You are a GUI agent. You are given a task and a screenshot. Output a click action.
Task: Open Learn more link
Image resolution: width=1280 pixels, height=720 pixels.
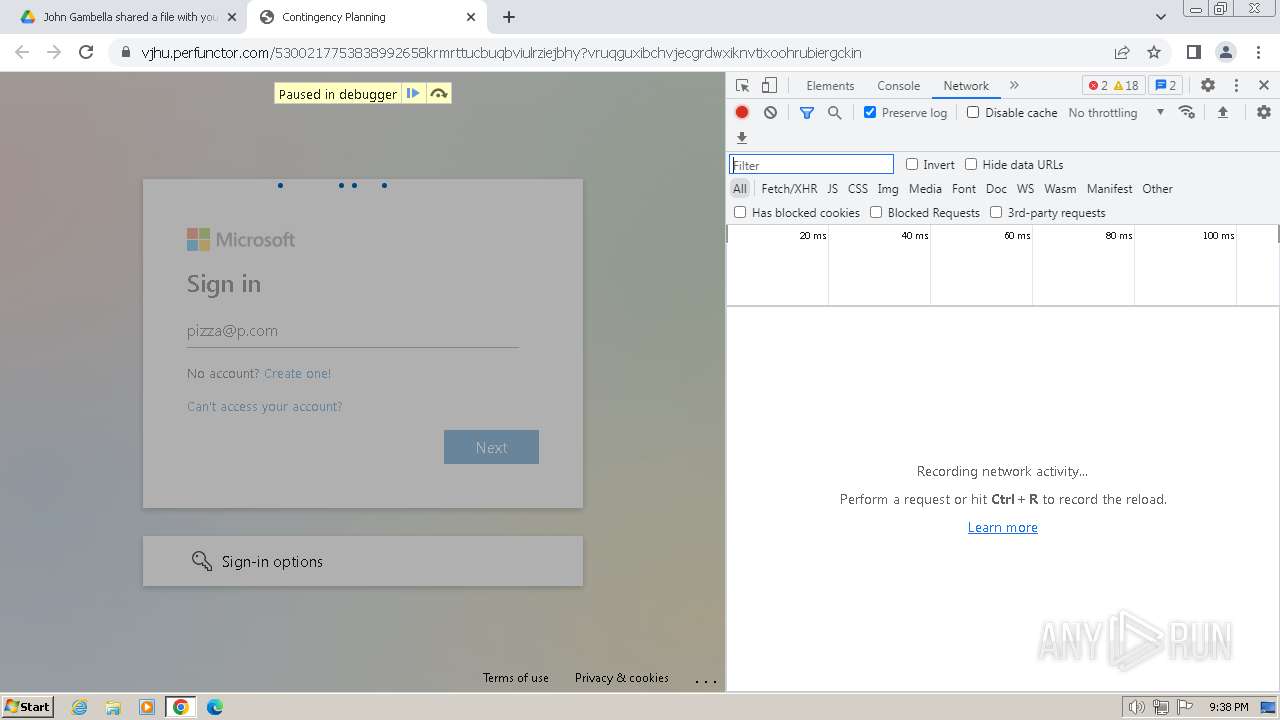[x=1002, y=528]
